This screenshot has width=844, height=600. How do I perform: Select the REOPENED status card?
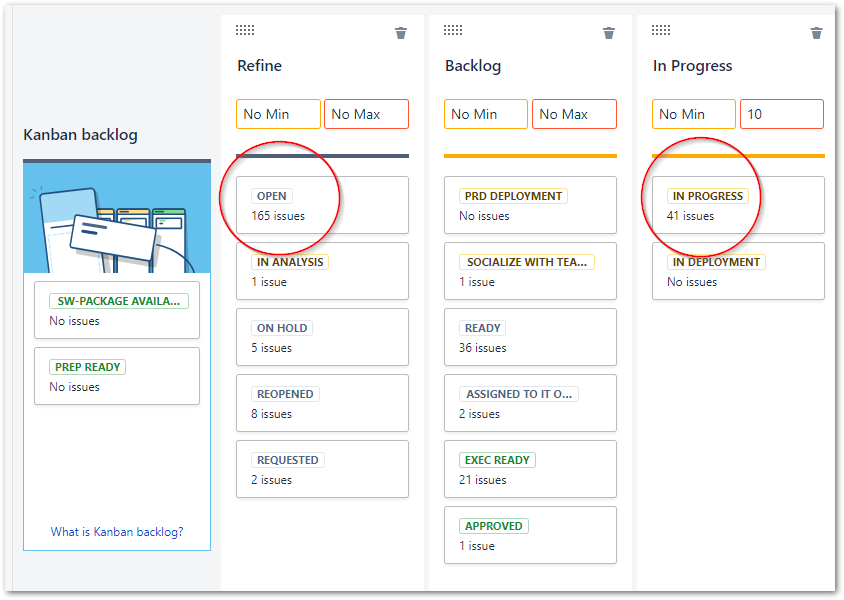322,403
